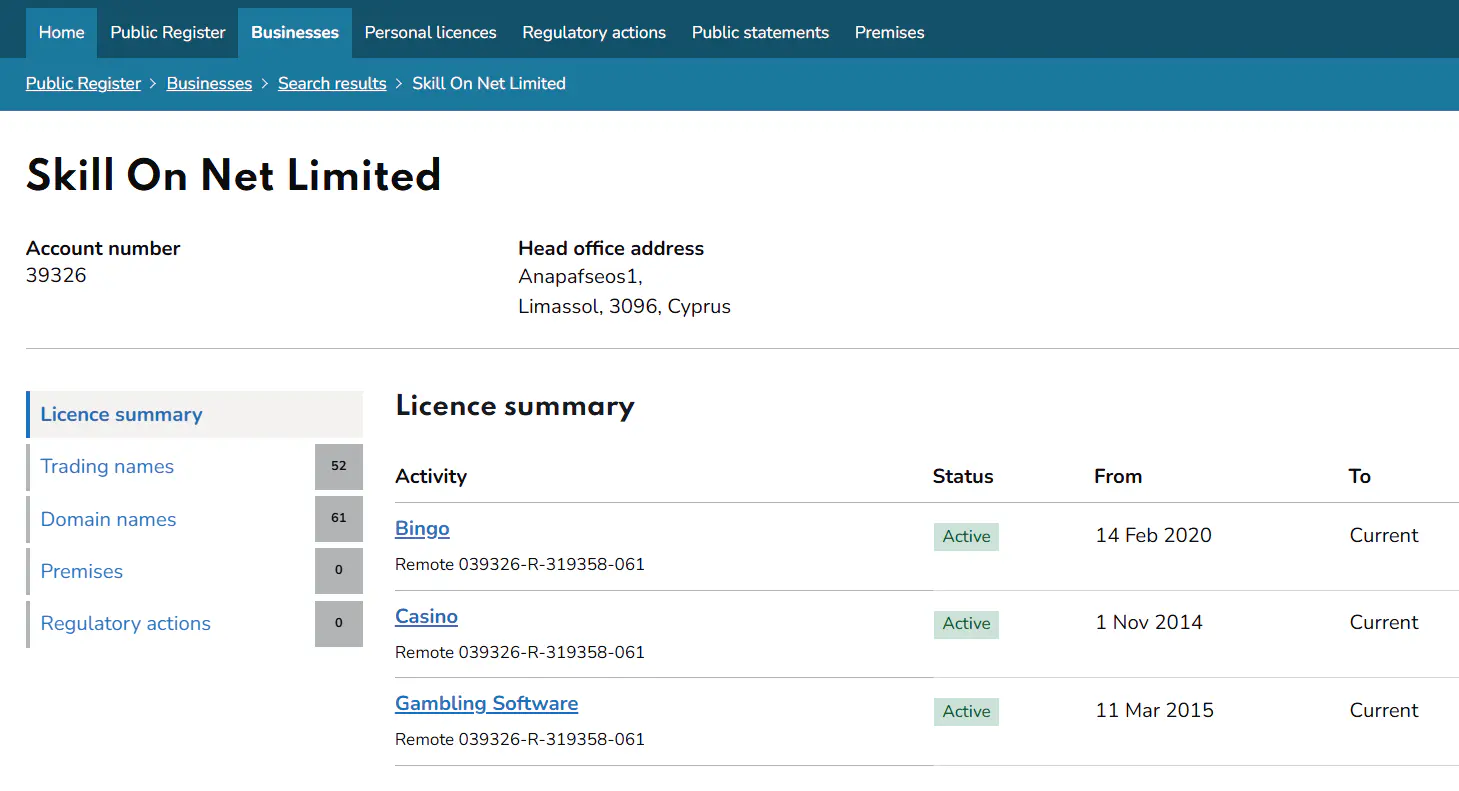
Task: Open Trading names in the side menu
Action: 107,467
